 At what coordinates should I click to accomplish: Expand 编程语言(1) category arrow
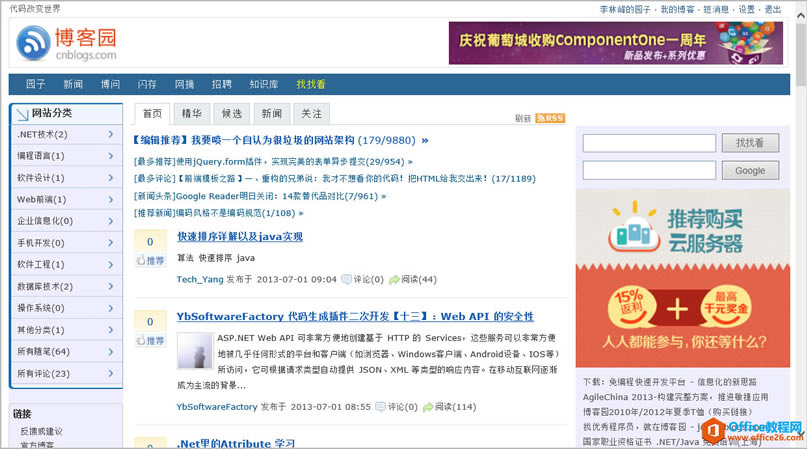coord(111,156)
